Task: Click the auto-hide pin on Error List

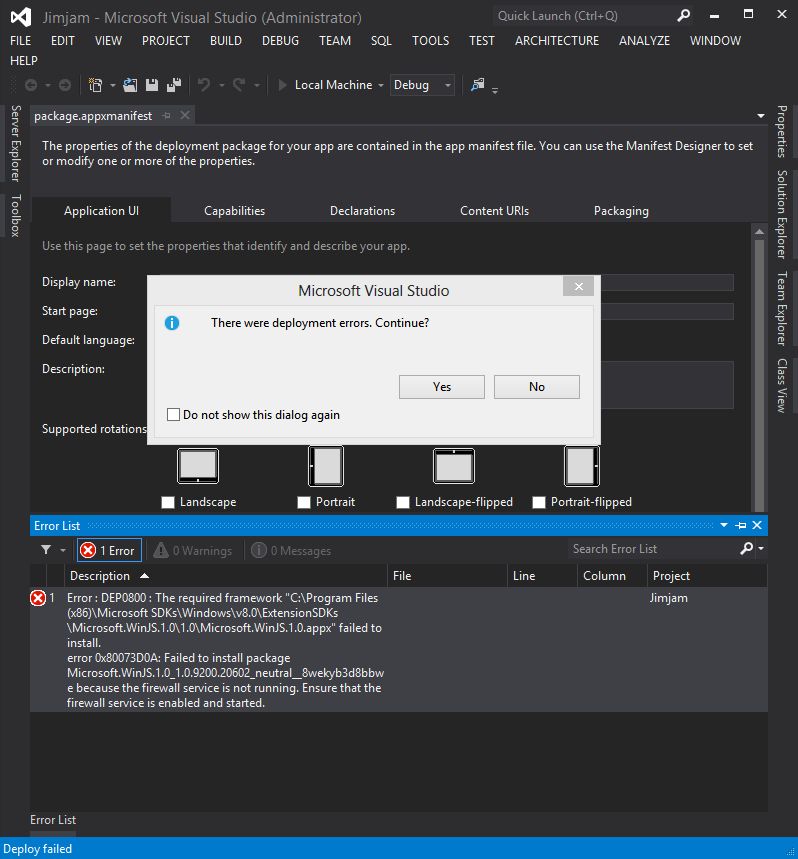Action: [740, 525]
